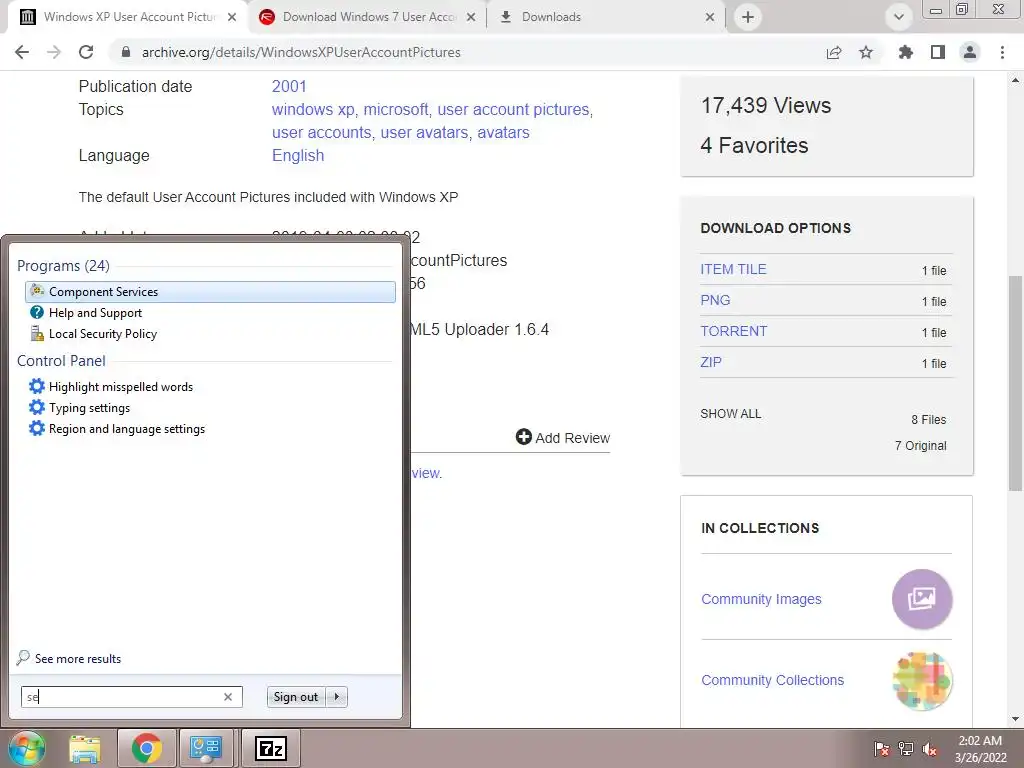This screenshot has height=768, width=1024.
Task: Open the Chrome profile avatar
Action: click(x=970, y=52)
